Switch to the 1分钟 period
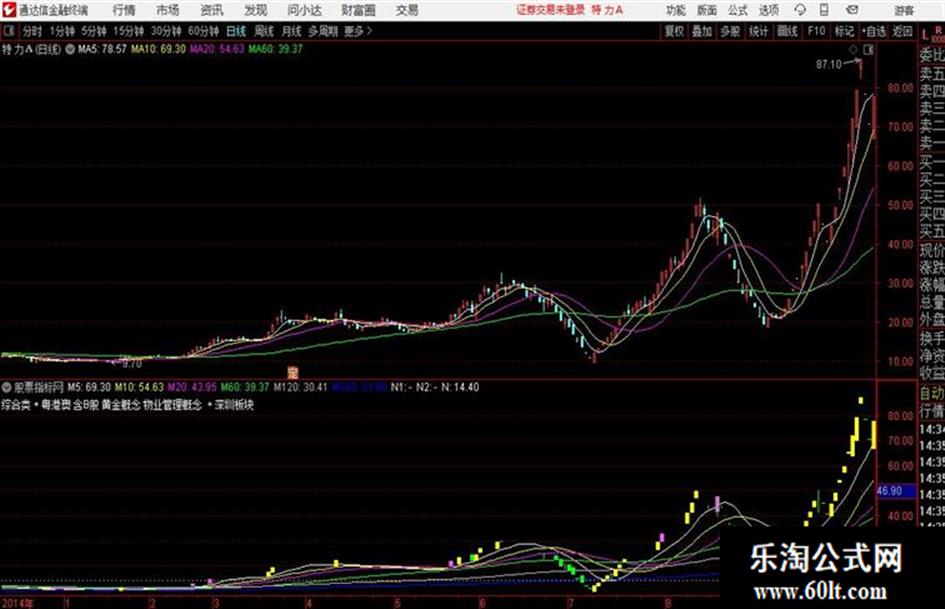Viewport: 945px width, 609px height. point(62,31)
